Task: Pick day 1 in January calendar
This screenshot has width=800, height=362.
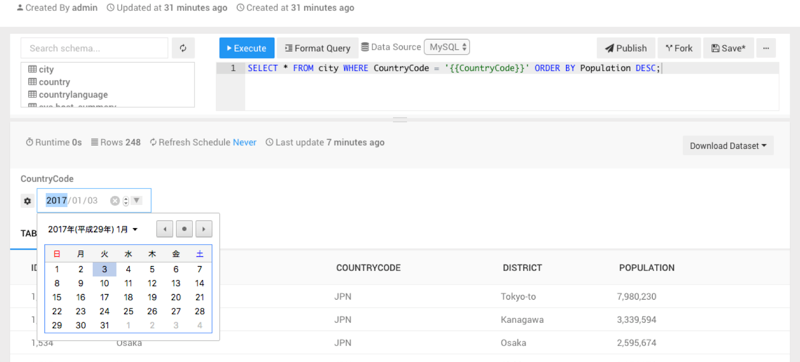Action: 57,269
